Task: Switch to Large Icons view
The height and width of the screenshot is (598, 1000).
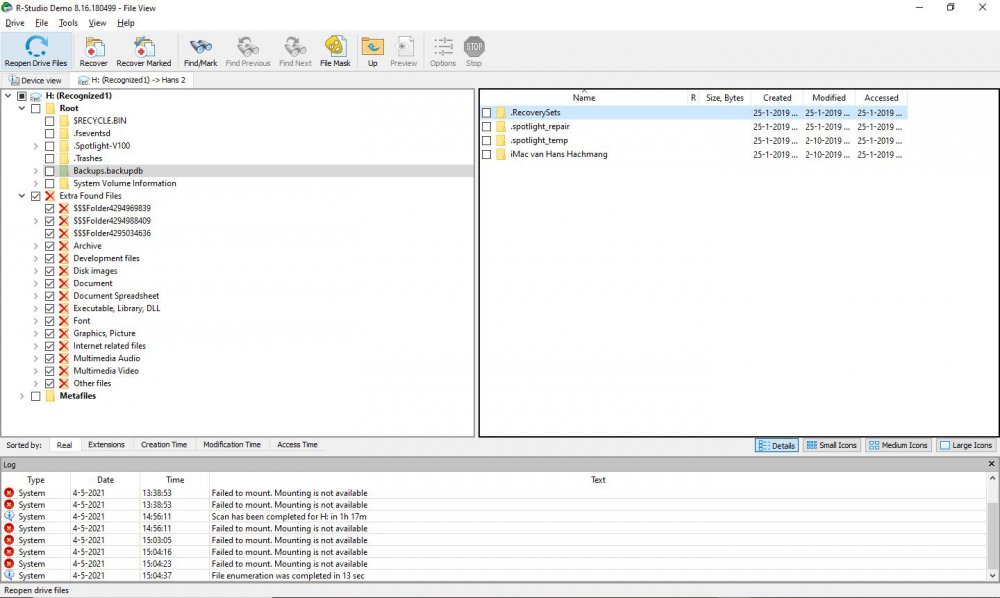Action: [x=965, y=445]
